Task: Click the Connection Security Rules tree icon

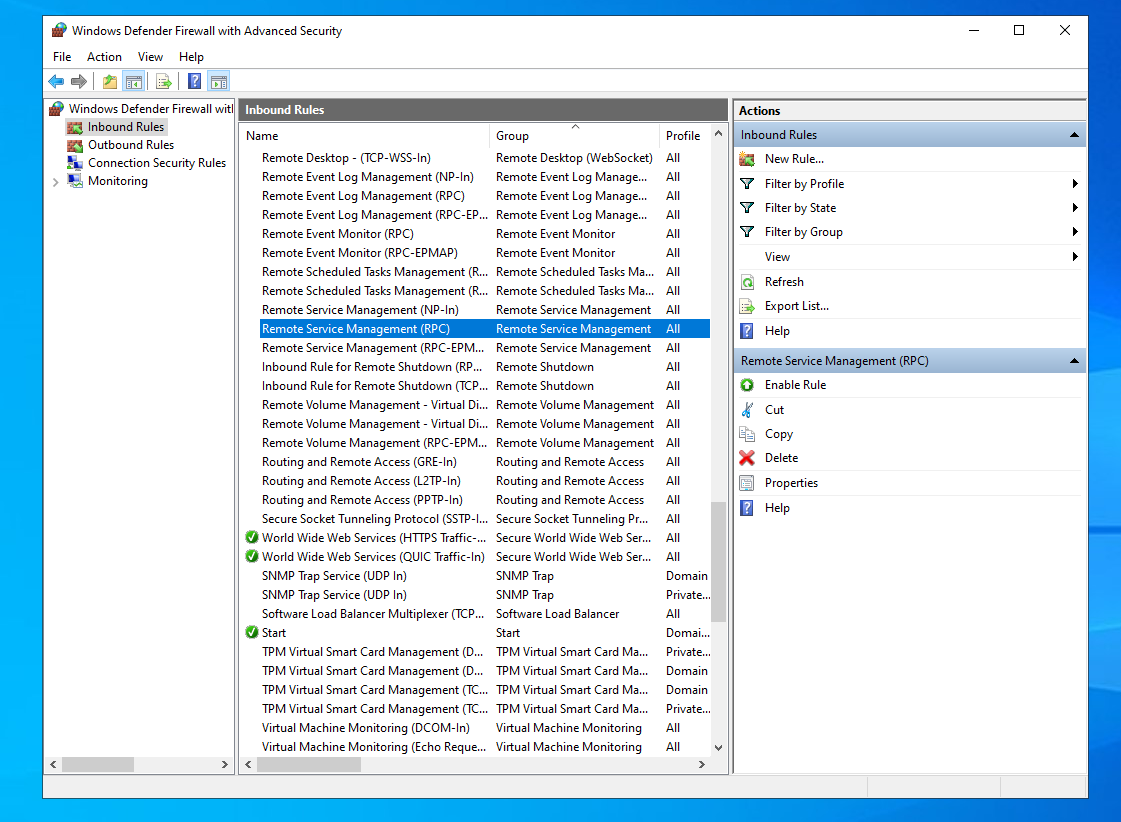Action: [x=75, y=163]
